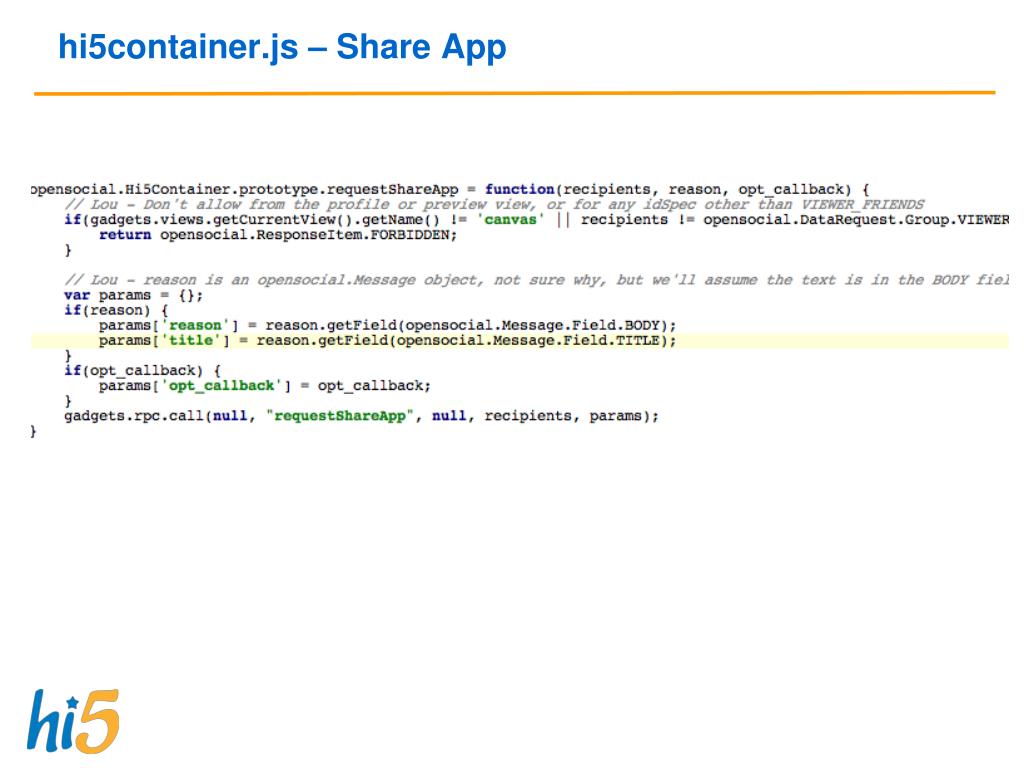This screenshot has width=1024, height=768.
Task: Select the requestShareApp function declaration line
Action: coord(450,189)
